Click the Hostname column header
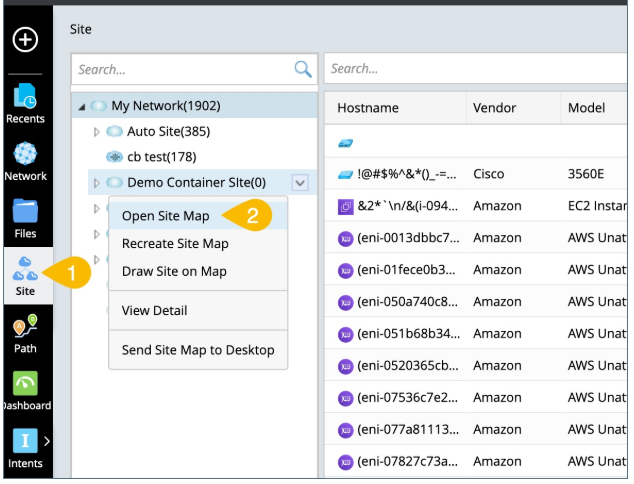The width and height of the screenshot is (634, 484). point(368,108)
